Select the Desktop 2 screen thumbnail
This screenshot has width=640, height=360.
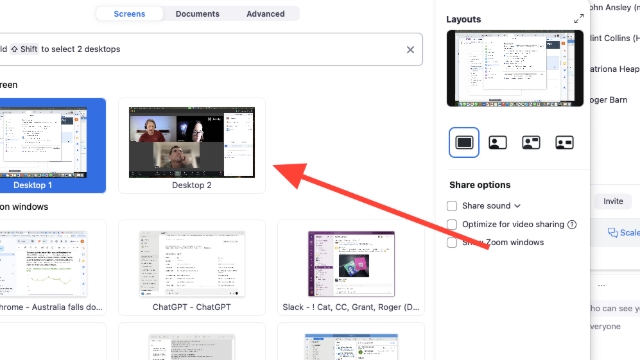192,145
